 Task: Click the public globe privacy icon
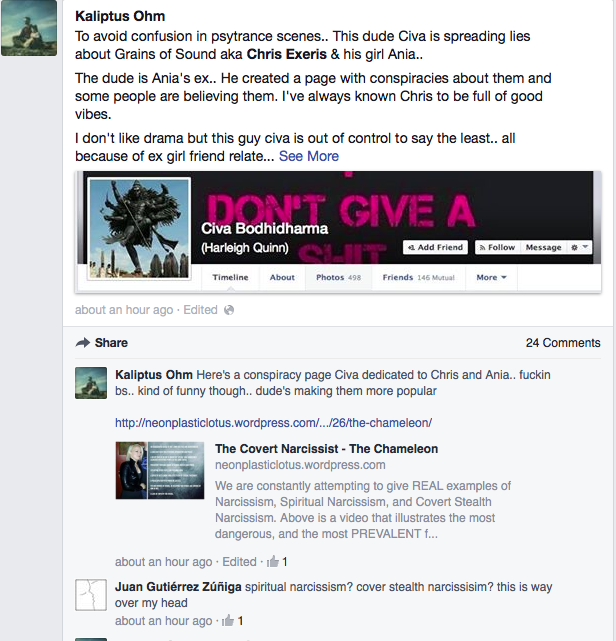(229, 310)
